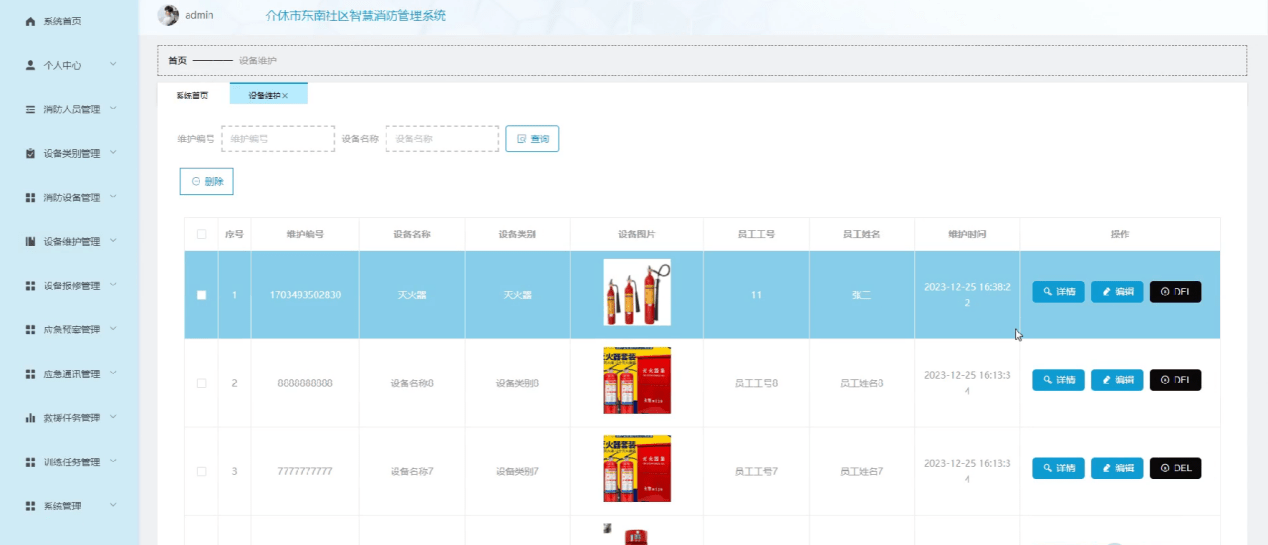Click the time cell 2023-12-25 16:38:22
The image size is (1268, 545).
(x=967, y=294)
